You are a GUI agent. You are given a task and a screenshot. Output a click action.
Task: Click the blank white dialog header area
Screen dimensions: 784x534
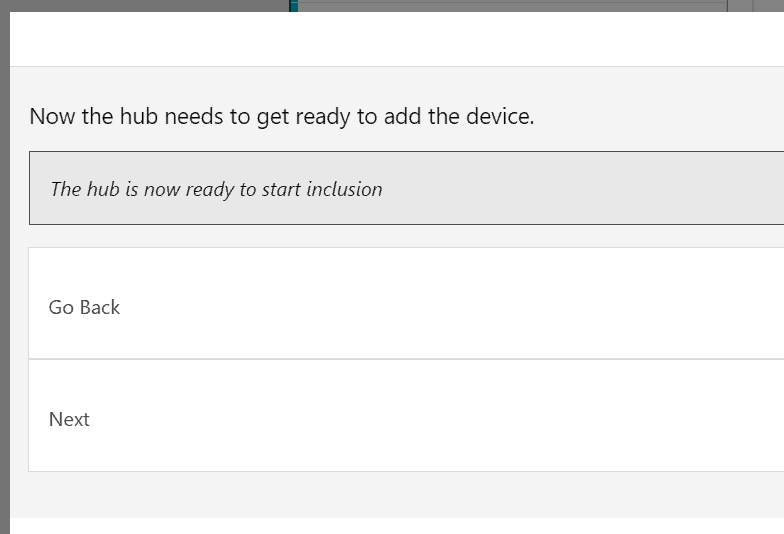tap(400, 40)
